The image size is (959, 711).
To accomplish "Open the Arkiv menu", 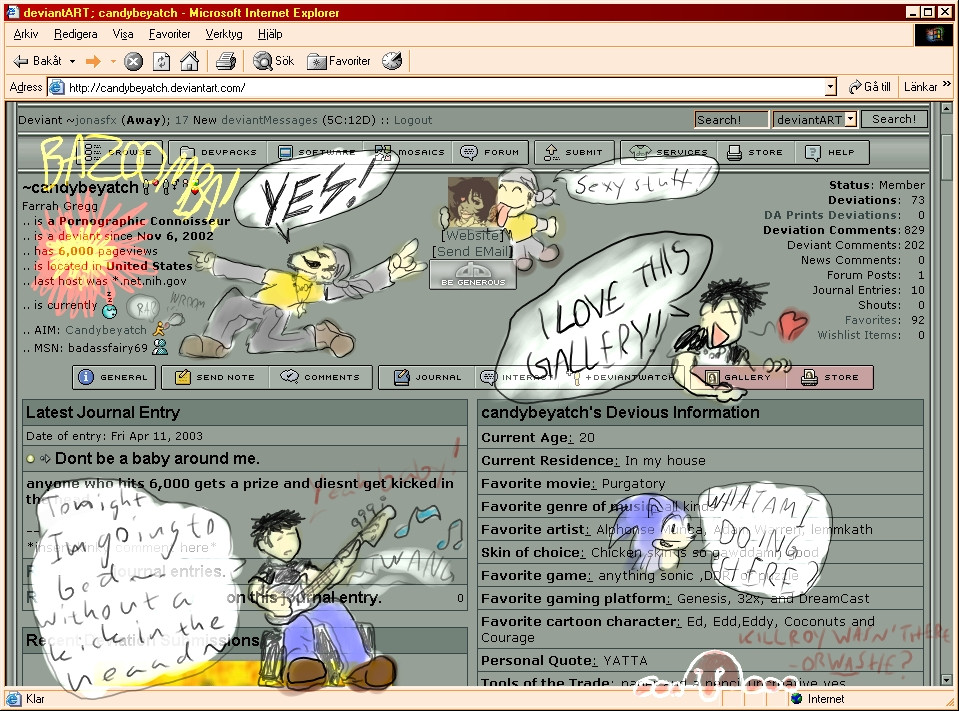I will pos(26,34).
